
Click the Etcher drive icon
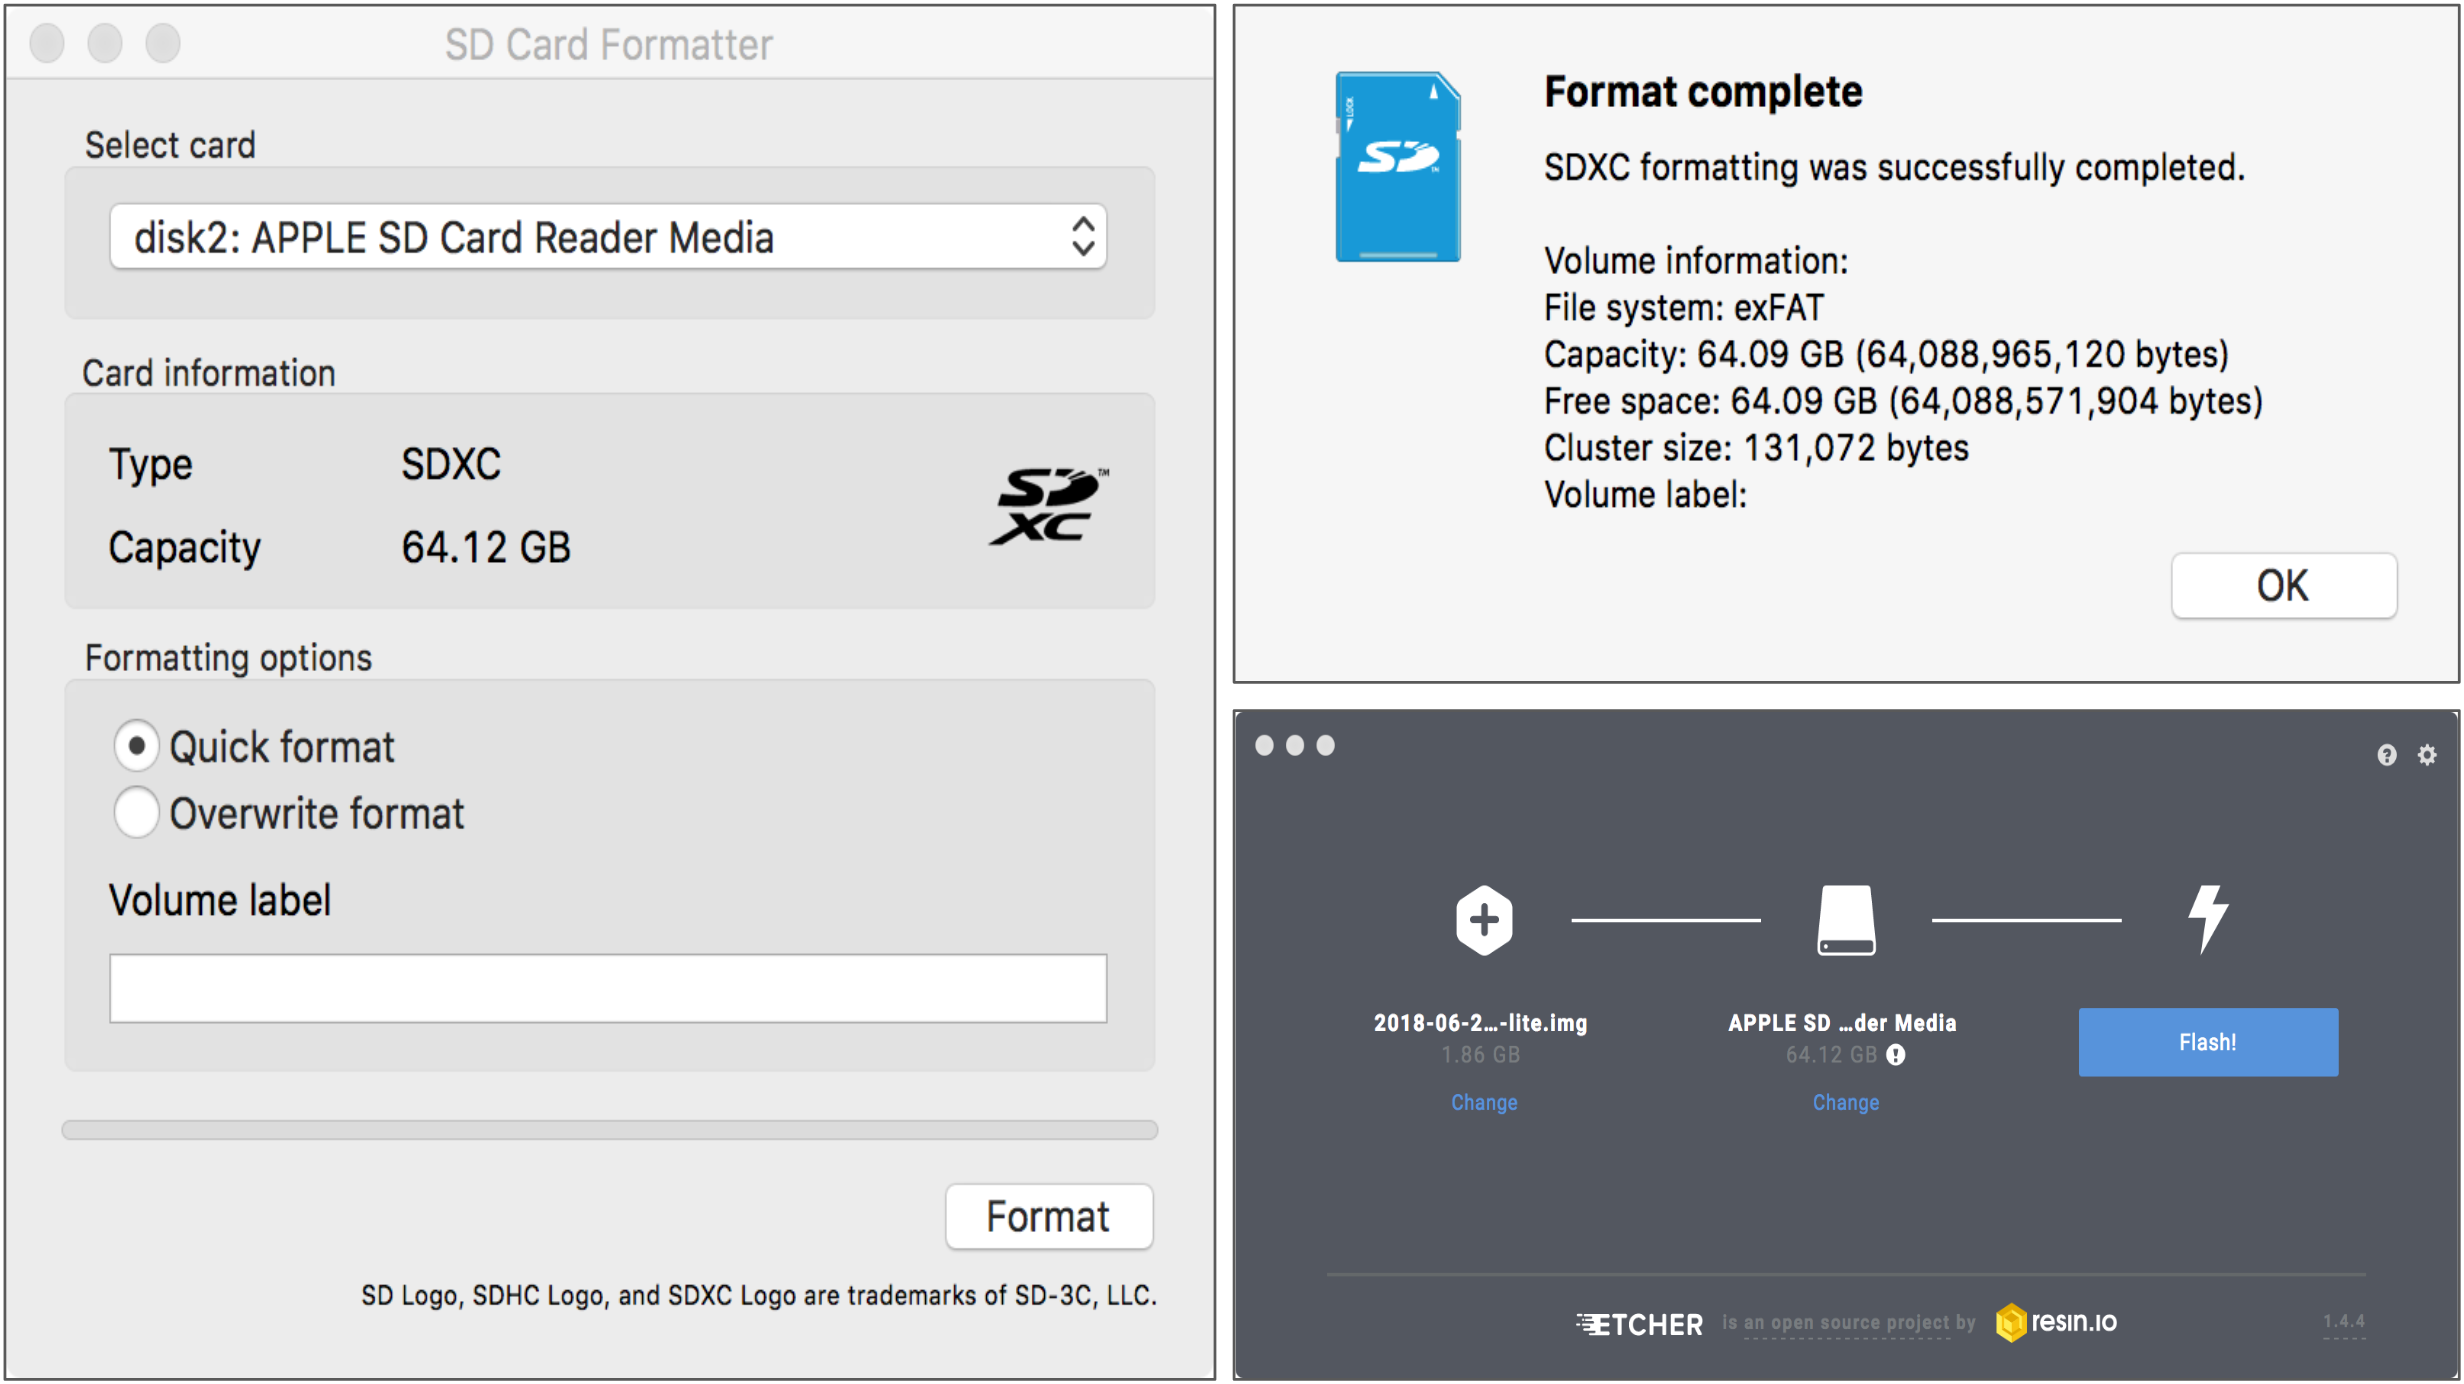coord(1846,919)
